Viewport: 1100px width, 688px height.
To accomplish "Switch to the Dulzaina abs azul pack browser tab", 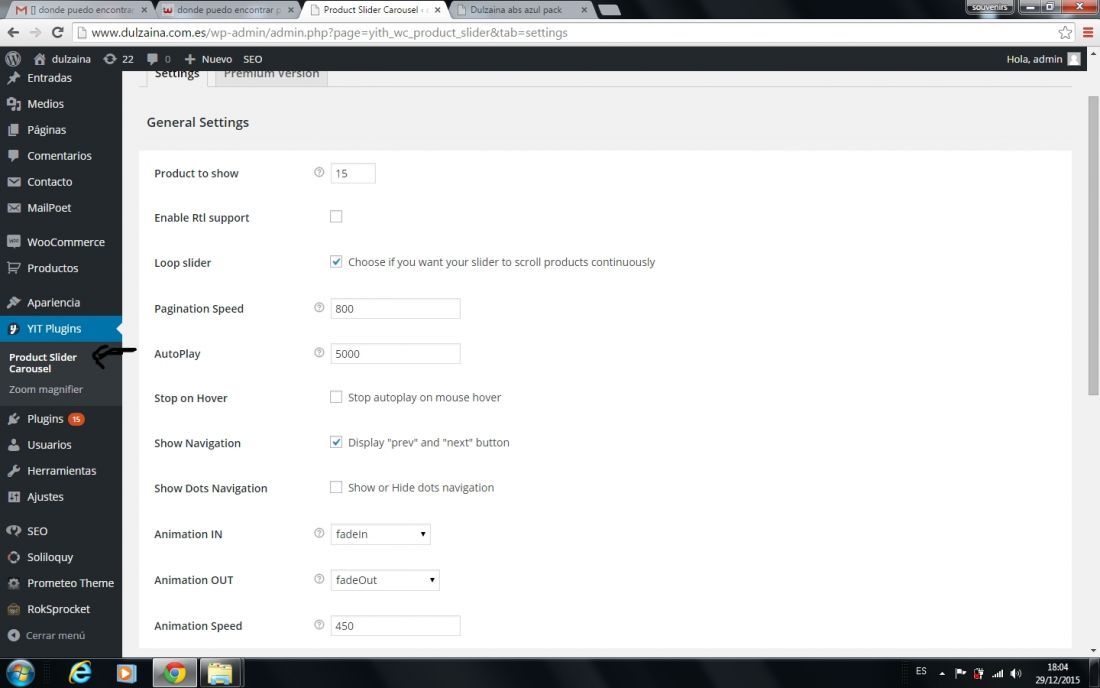I will tap(523, 10).
